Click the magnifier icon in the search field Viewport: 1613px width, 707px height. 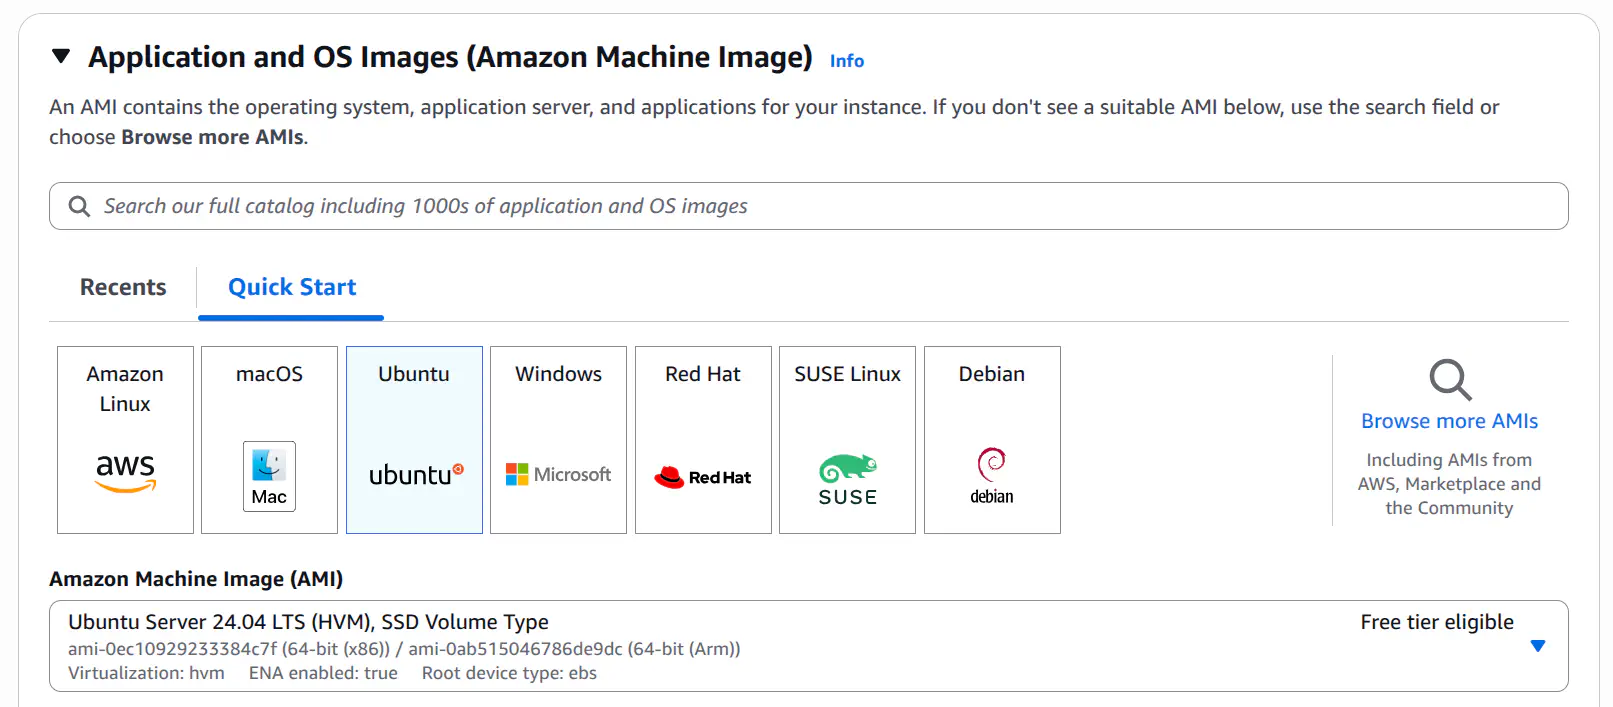(79, 206)
